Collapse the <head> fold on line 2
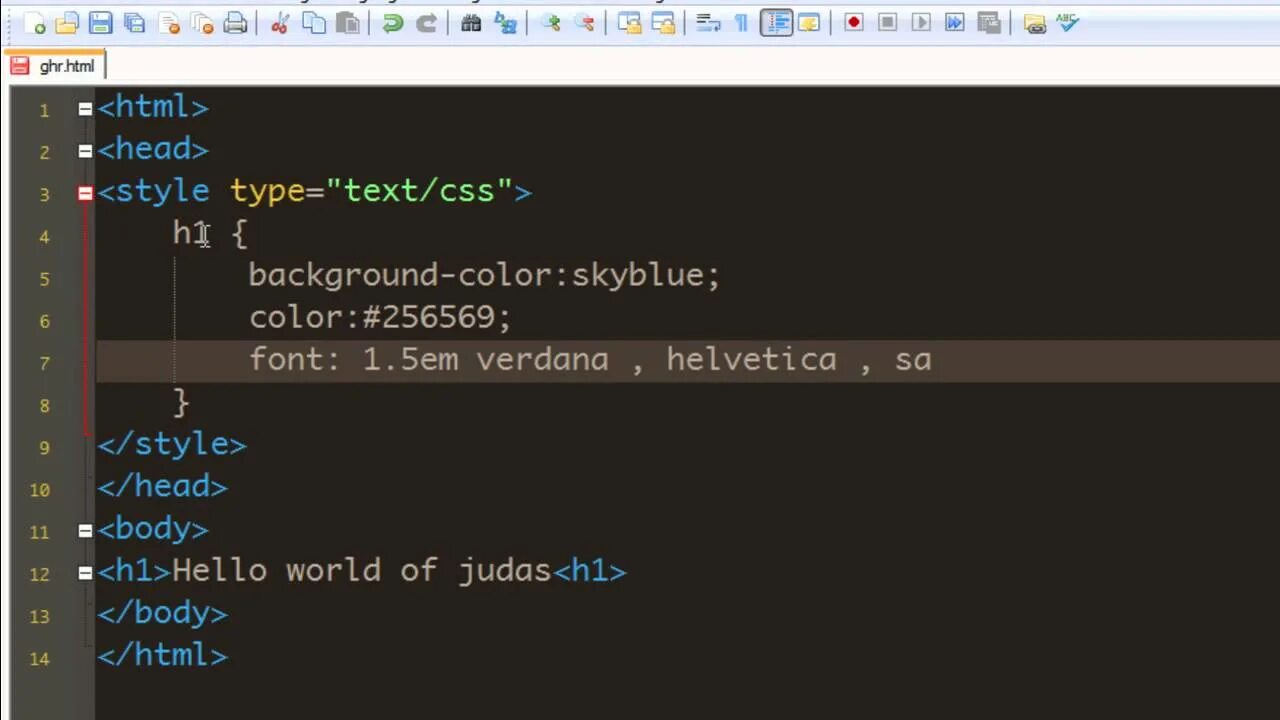The width and height of the screenshot is (1280, 720). [85, 150]
